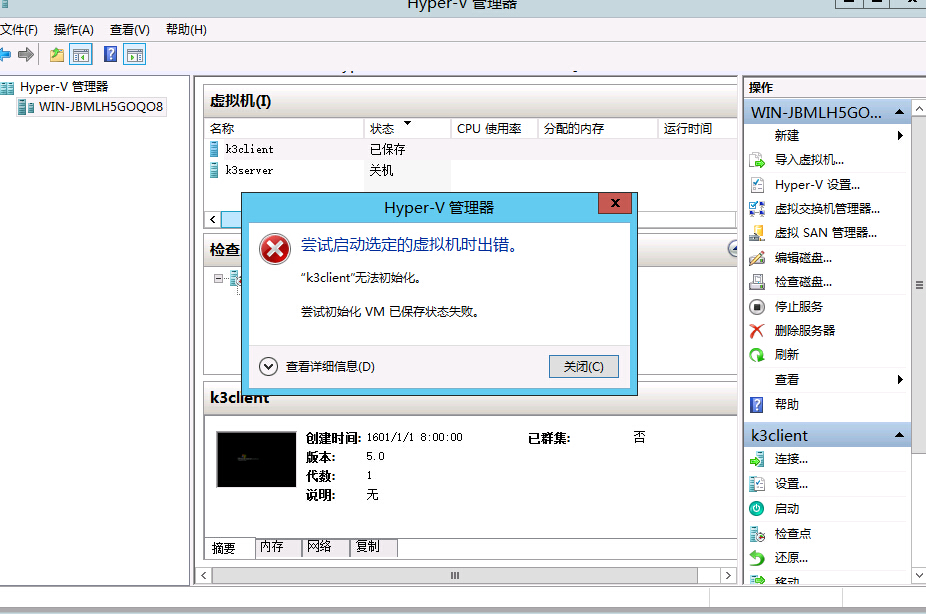Click 刷新 green refresh icon
The image size is (926, 614).
(x=757, y=355)
